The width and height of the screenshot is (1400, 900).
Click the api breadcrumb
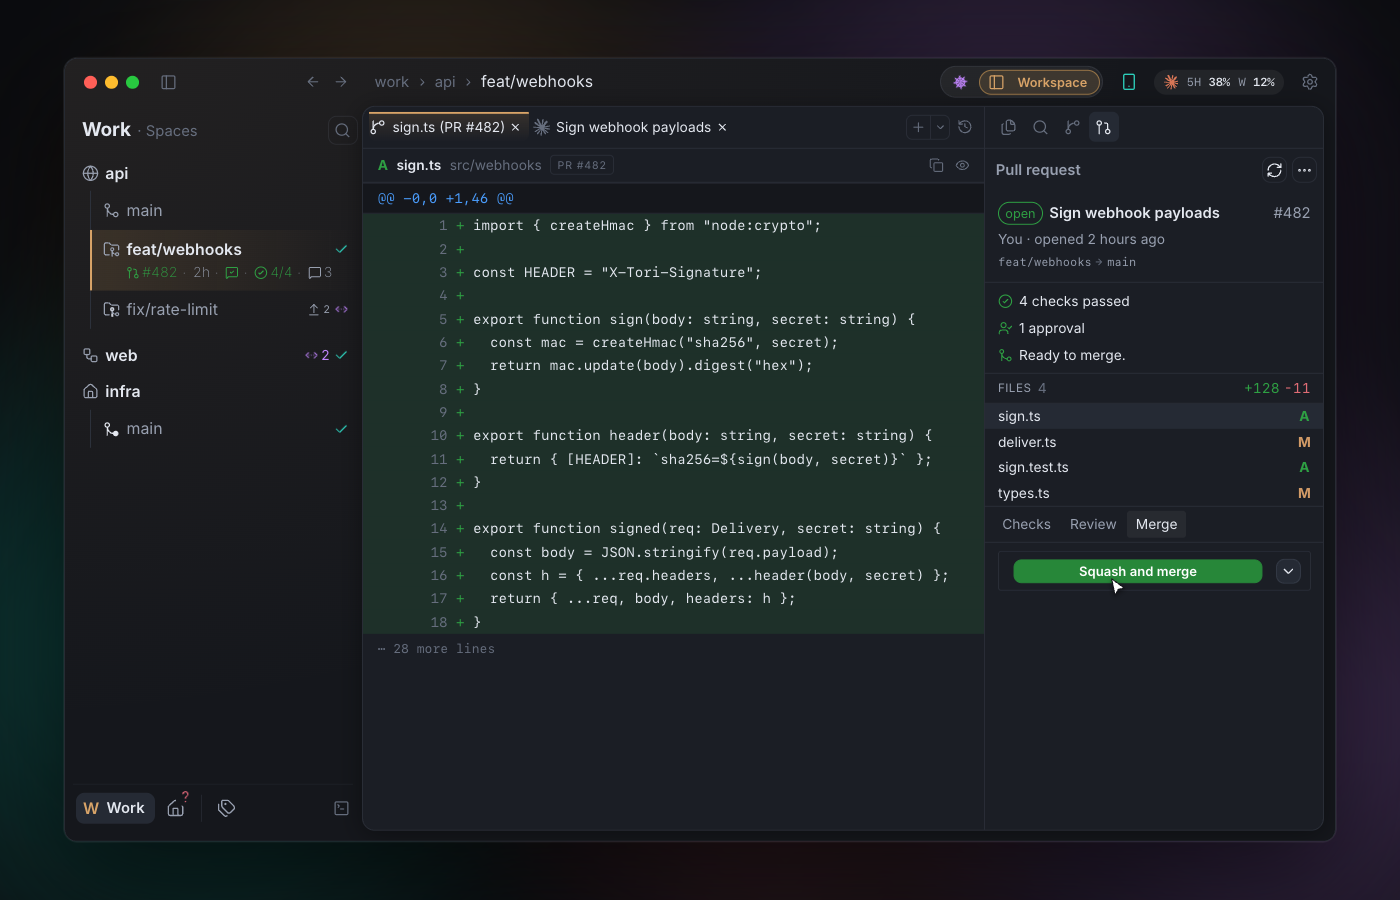click(x=445, y=82)
